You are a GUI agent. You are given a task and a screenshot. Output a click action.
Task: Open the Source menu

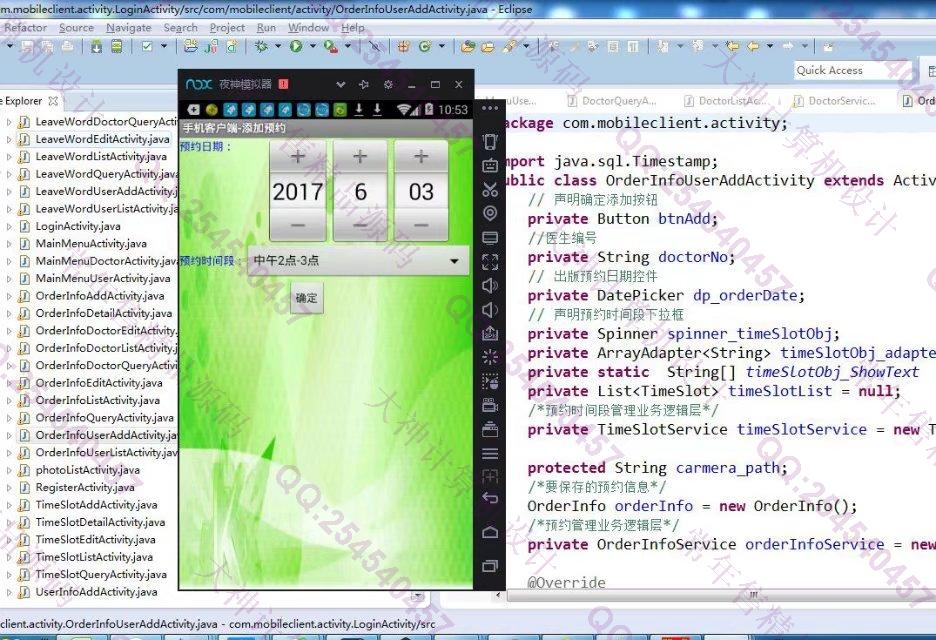click(x=76, y=27)
